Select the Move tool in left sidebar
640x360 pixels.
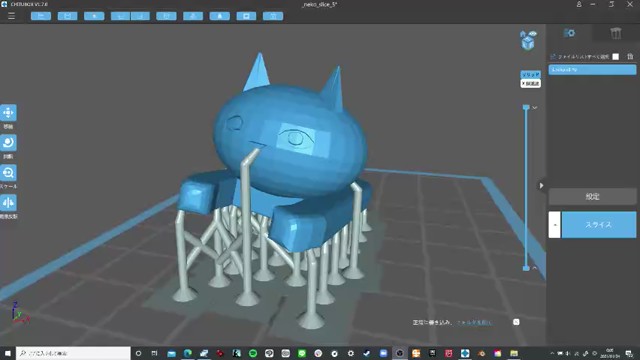click(x=8, y=113)
